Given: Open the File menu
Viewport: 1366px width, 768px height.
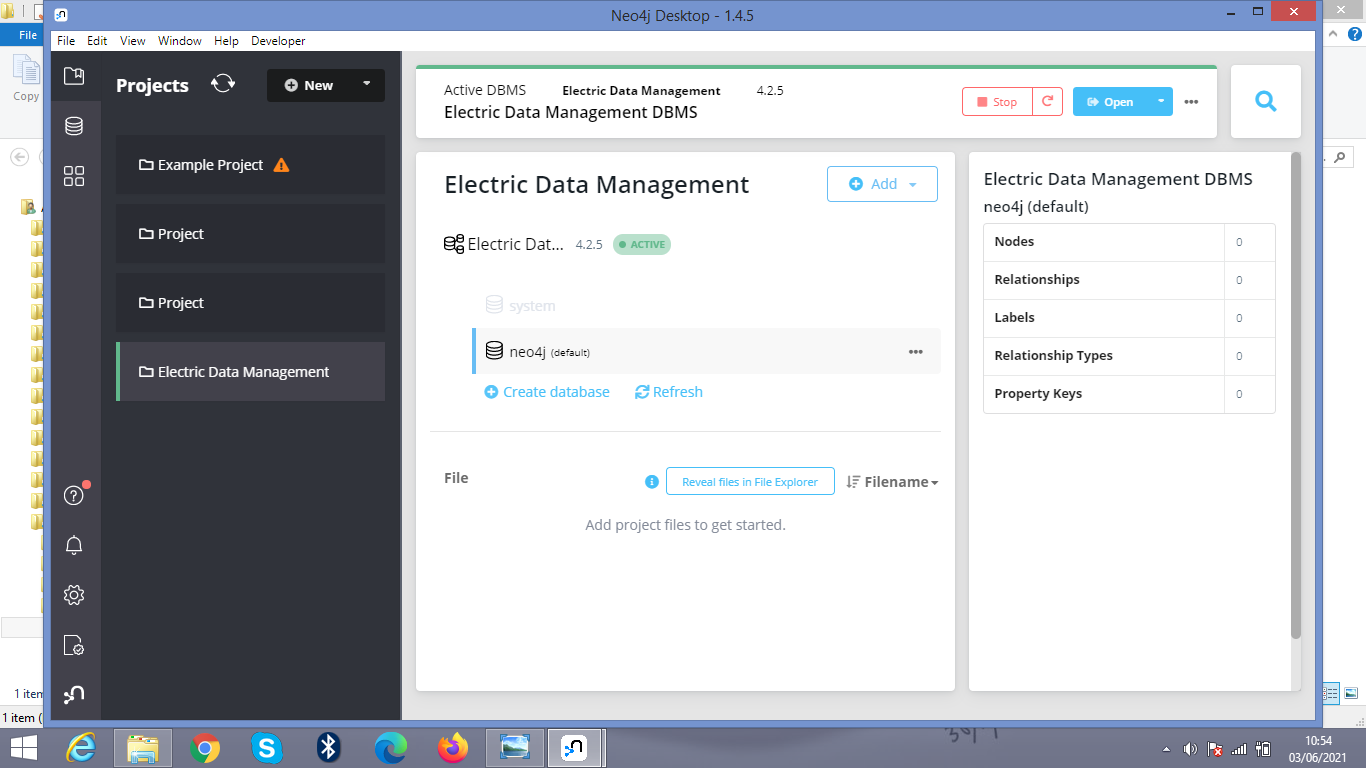Looking at the screenshot, I should click(66, 41).
